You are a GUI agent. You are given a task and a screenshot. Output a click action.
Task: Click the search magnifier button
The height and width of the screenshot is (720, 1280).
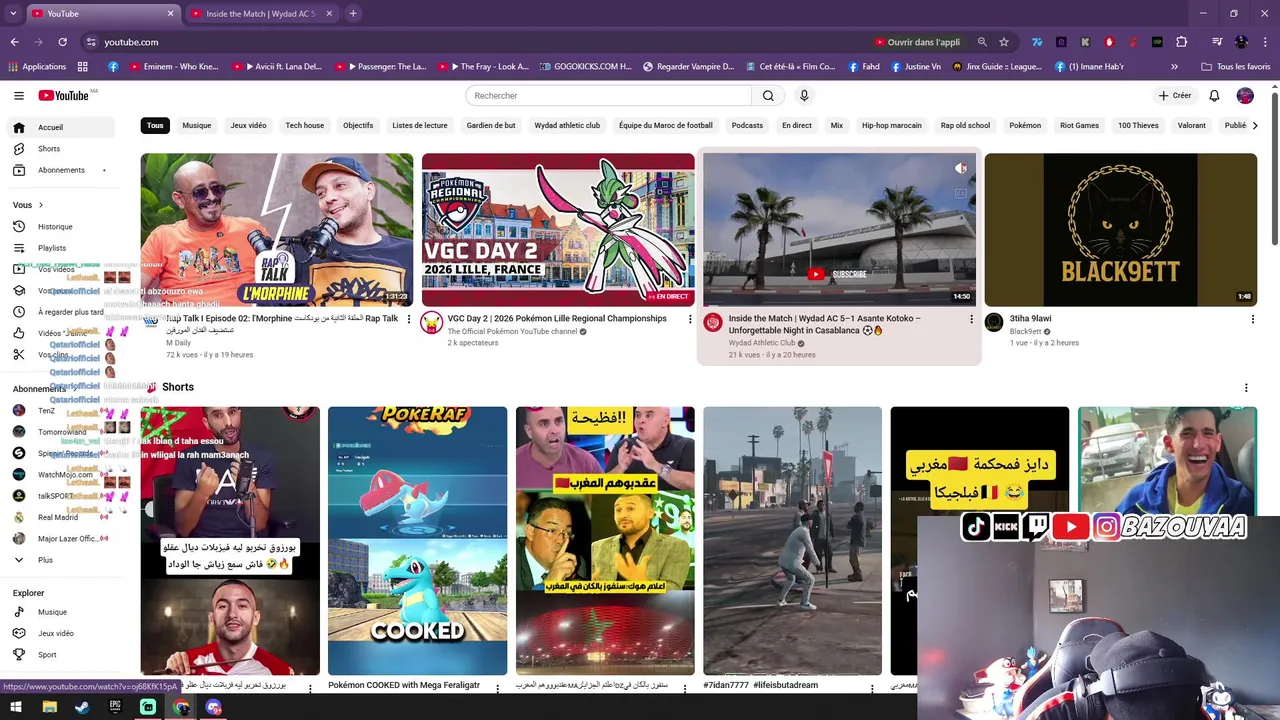[768, 96]
